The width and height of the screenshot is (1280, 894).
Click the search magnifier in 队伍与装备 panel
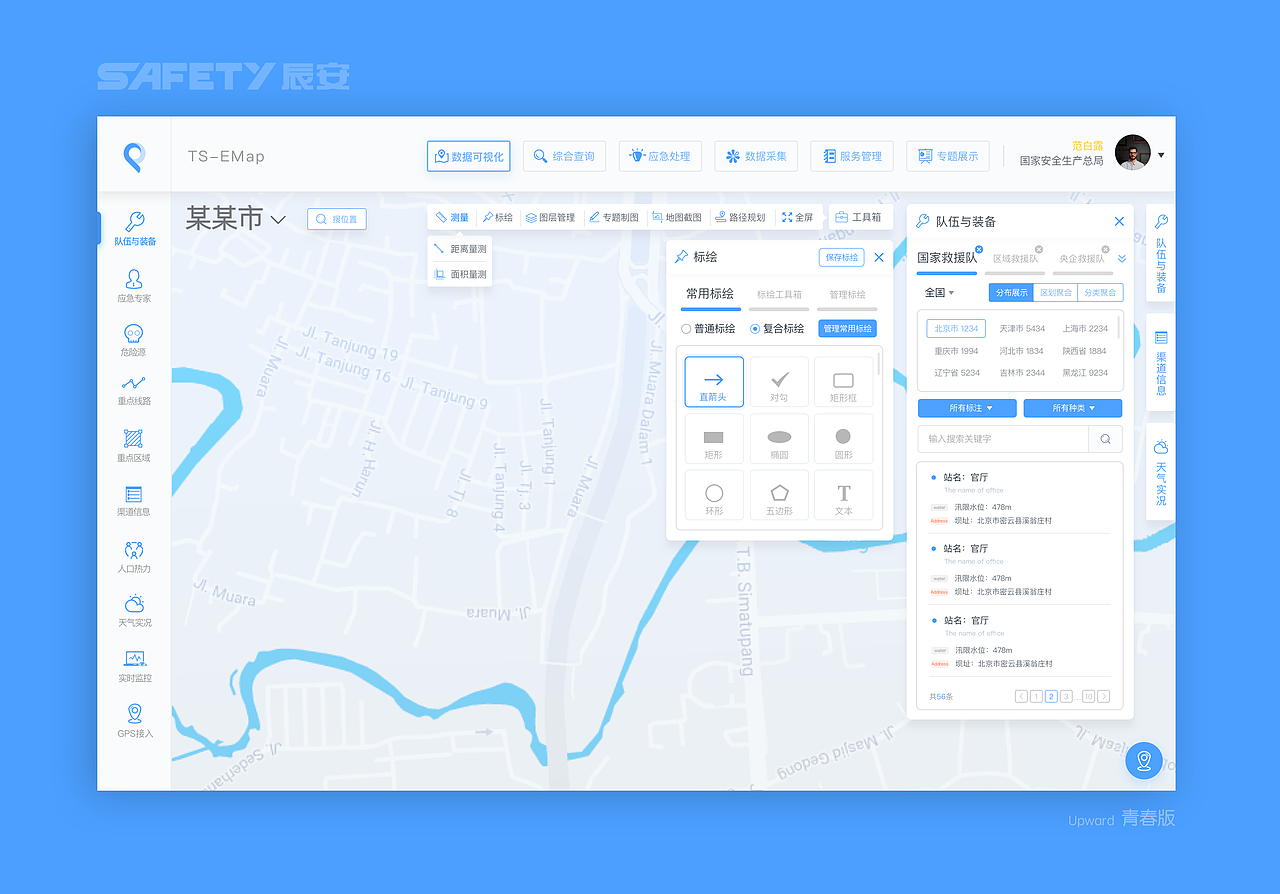point(1105,439)
